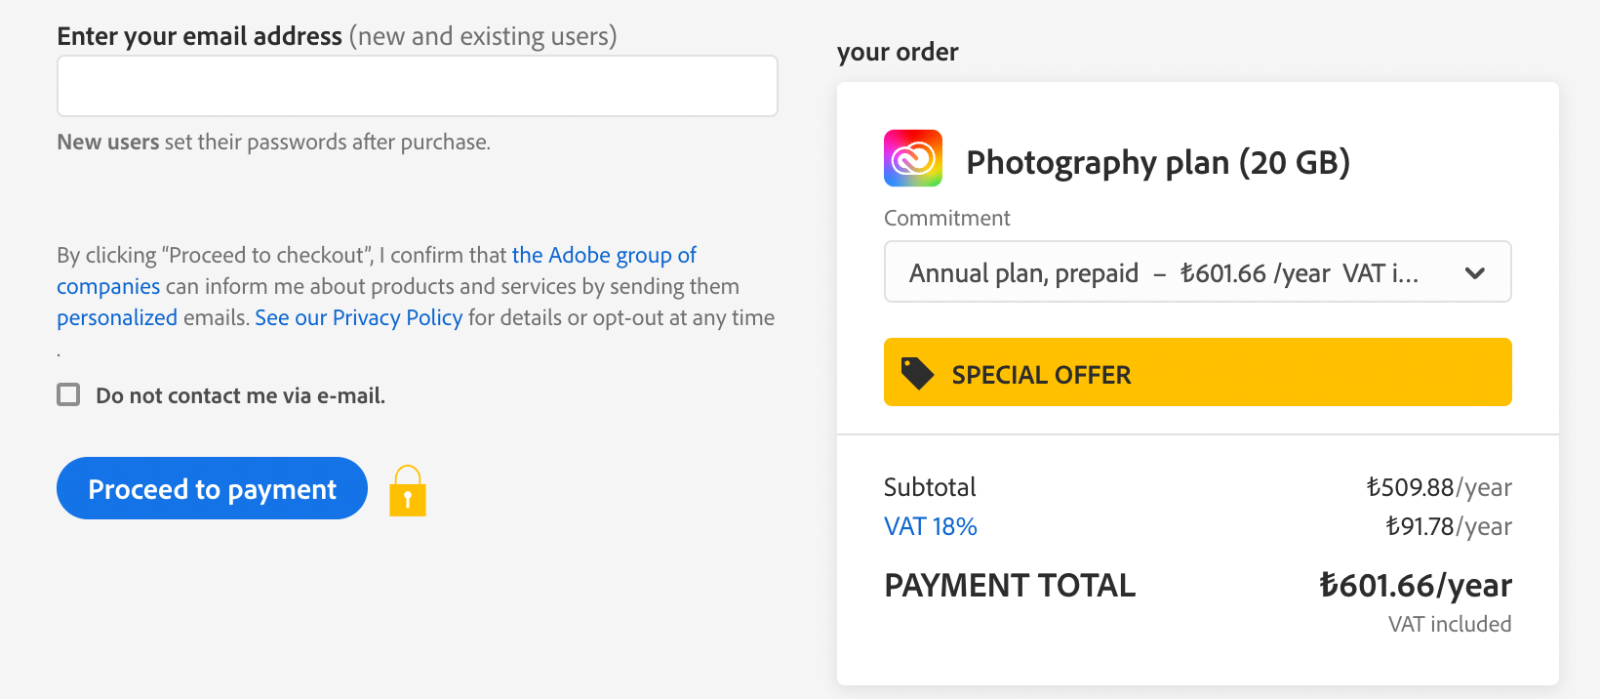The image size is (1600, 699).
Task: Click the PAYMENT TOTAL amount ₺601.66/year
Action: point(1415,585)
